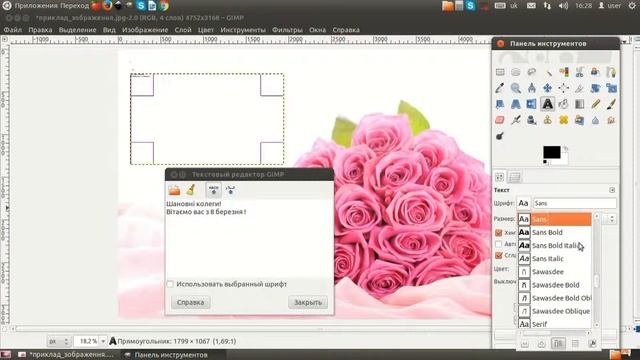Select the Scissors Select tool
640x360 pixels.
(x=580, y=72)
